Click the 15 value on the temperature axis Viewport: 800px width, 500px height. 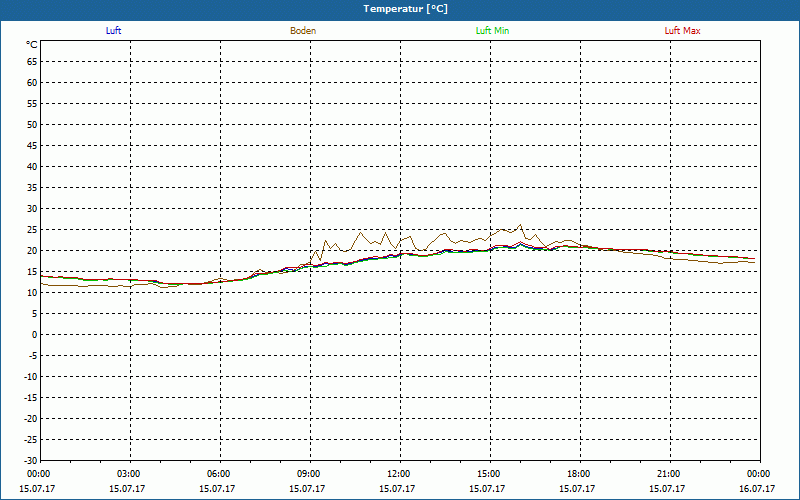[32, 271]
